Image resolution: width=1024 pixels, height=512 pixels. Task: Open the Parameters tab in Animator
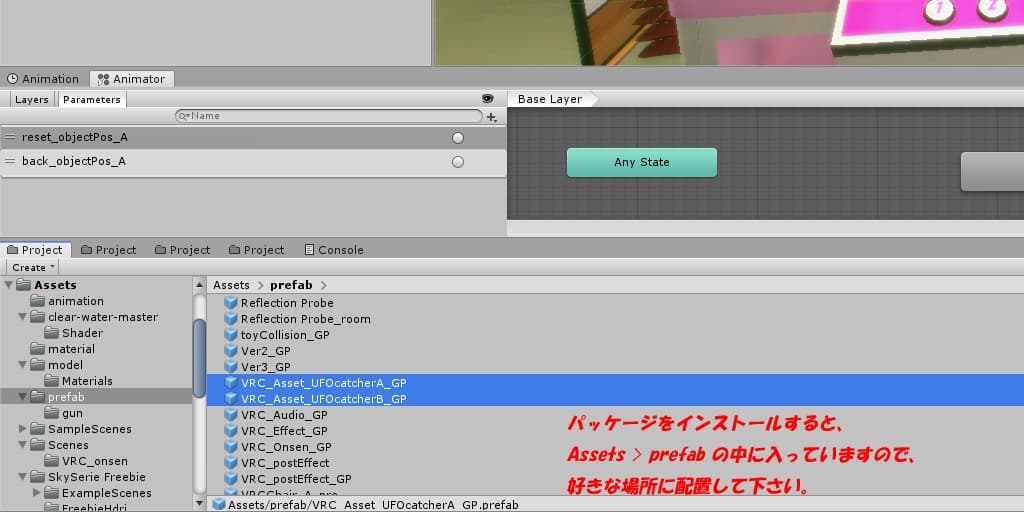tap(91, 100)
